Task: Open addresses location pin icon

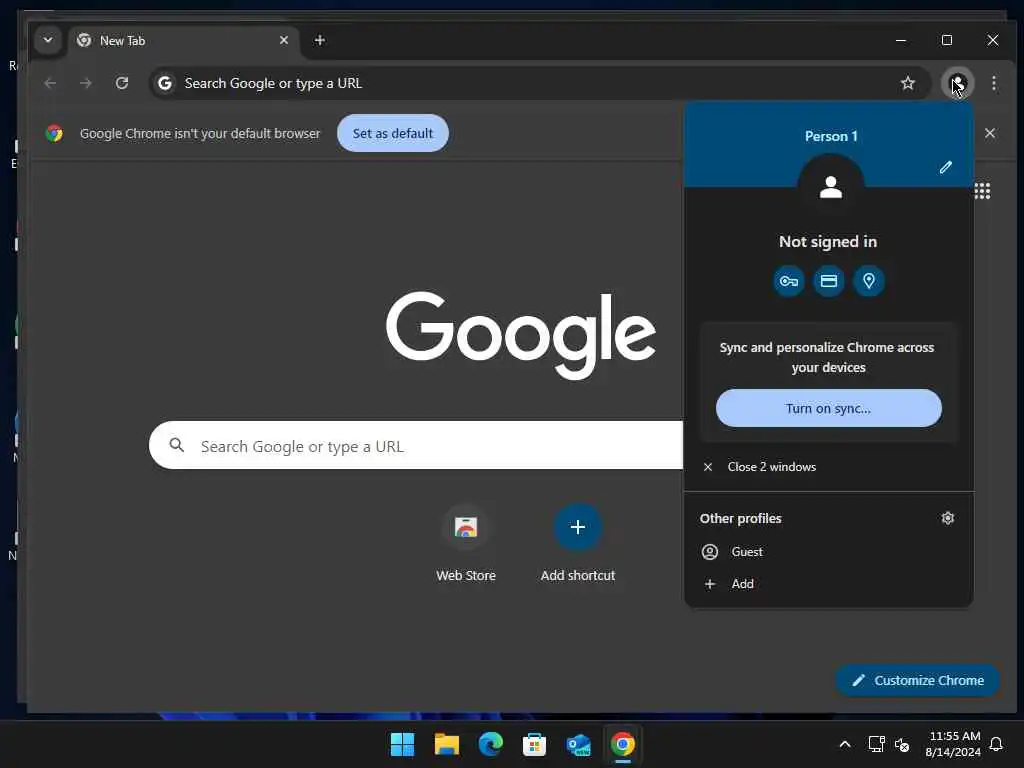Action: click(869, 281)
